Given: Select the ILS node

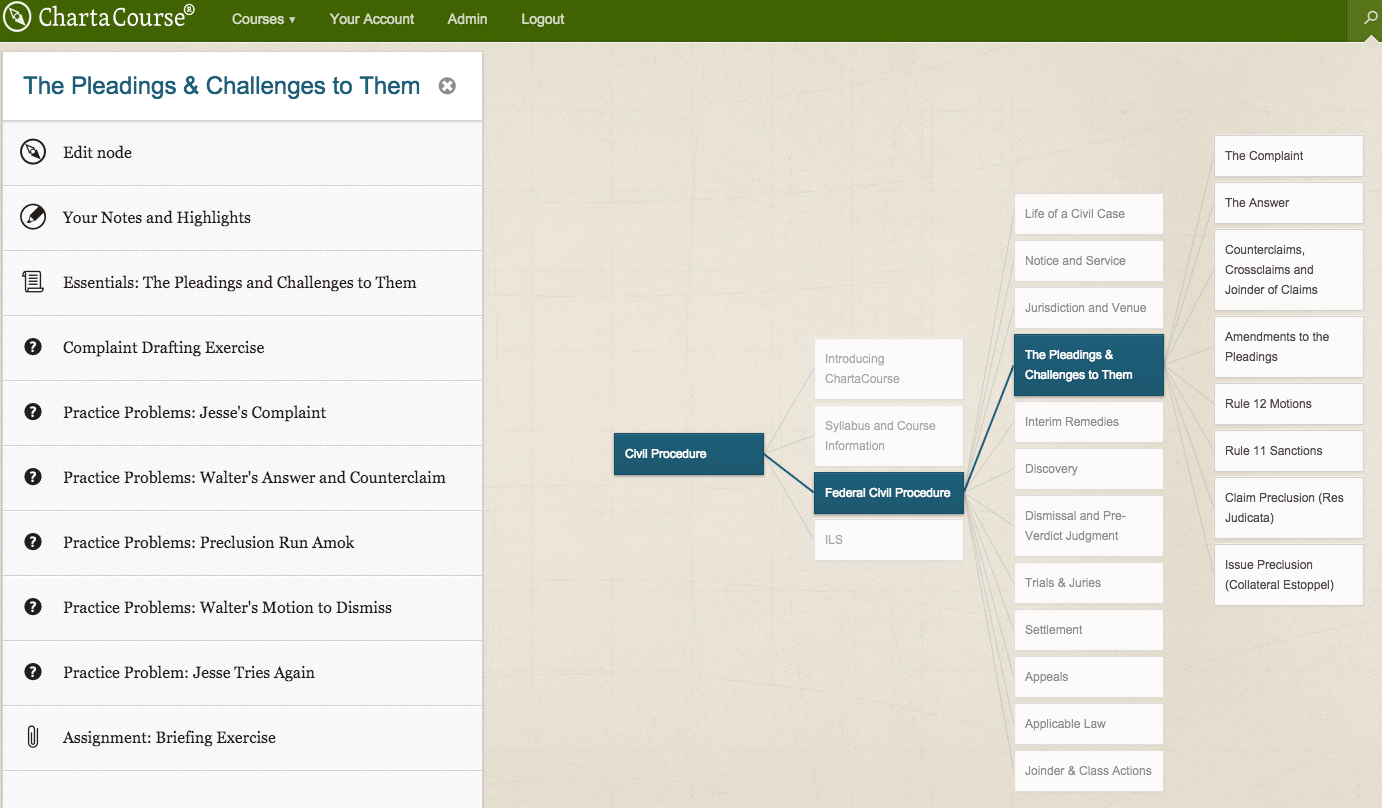Looking at the screenshot, I should coord(889,540).
